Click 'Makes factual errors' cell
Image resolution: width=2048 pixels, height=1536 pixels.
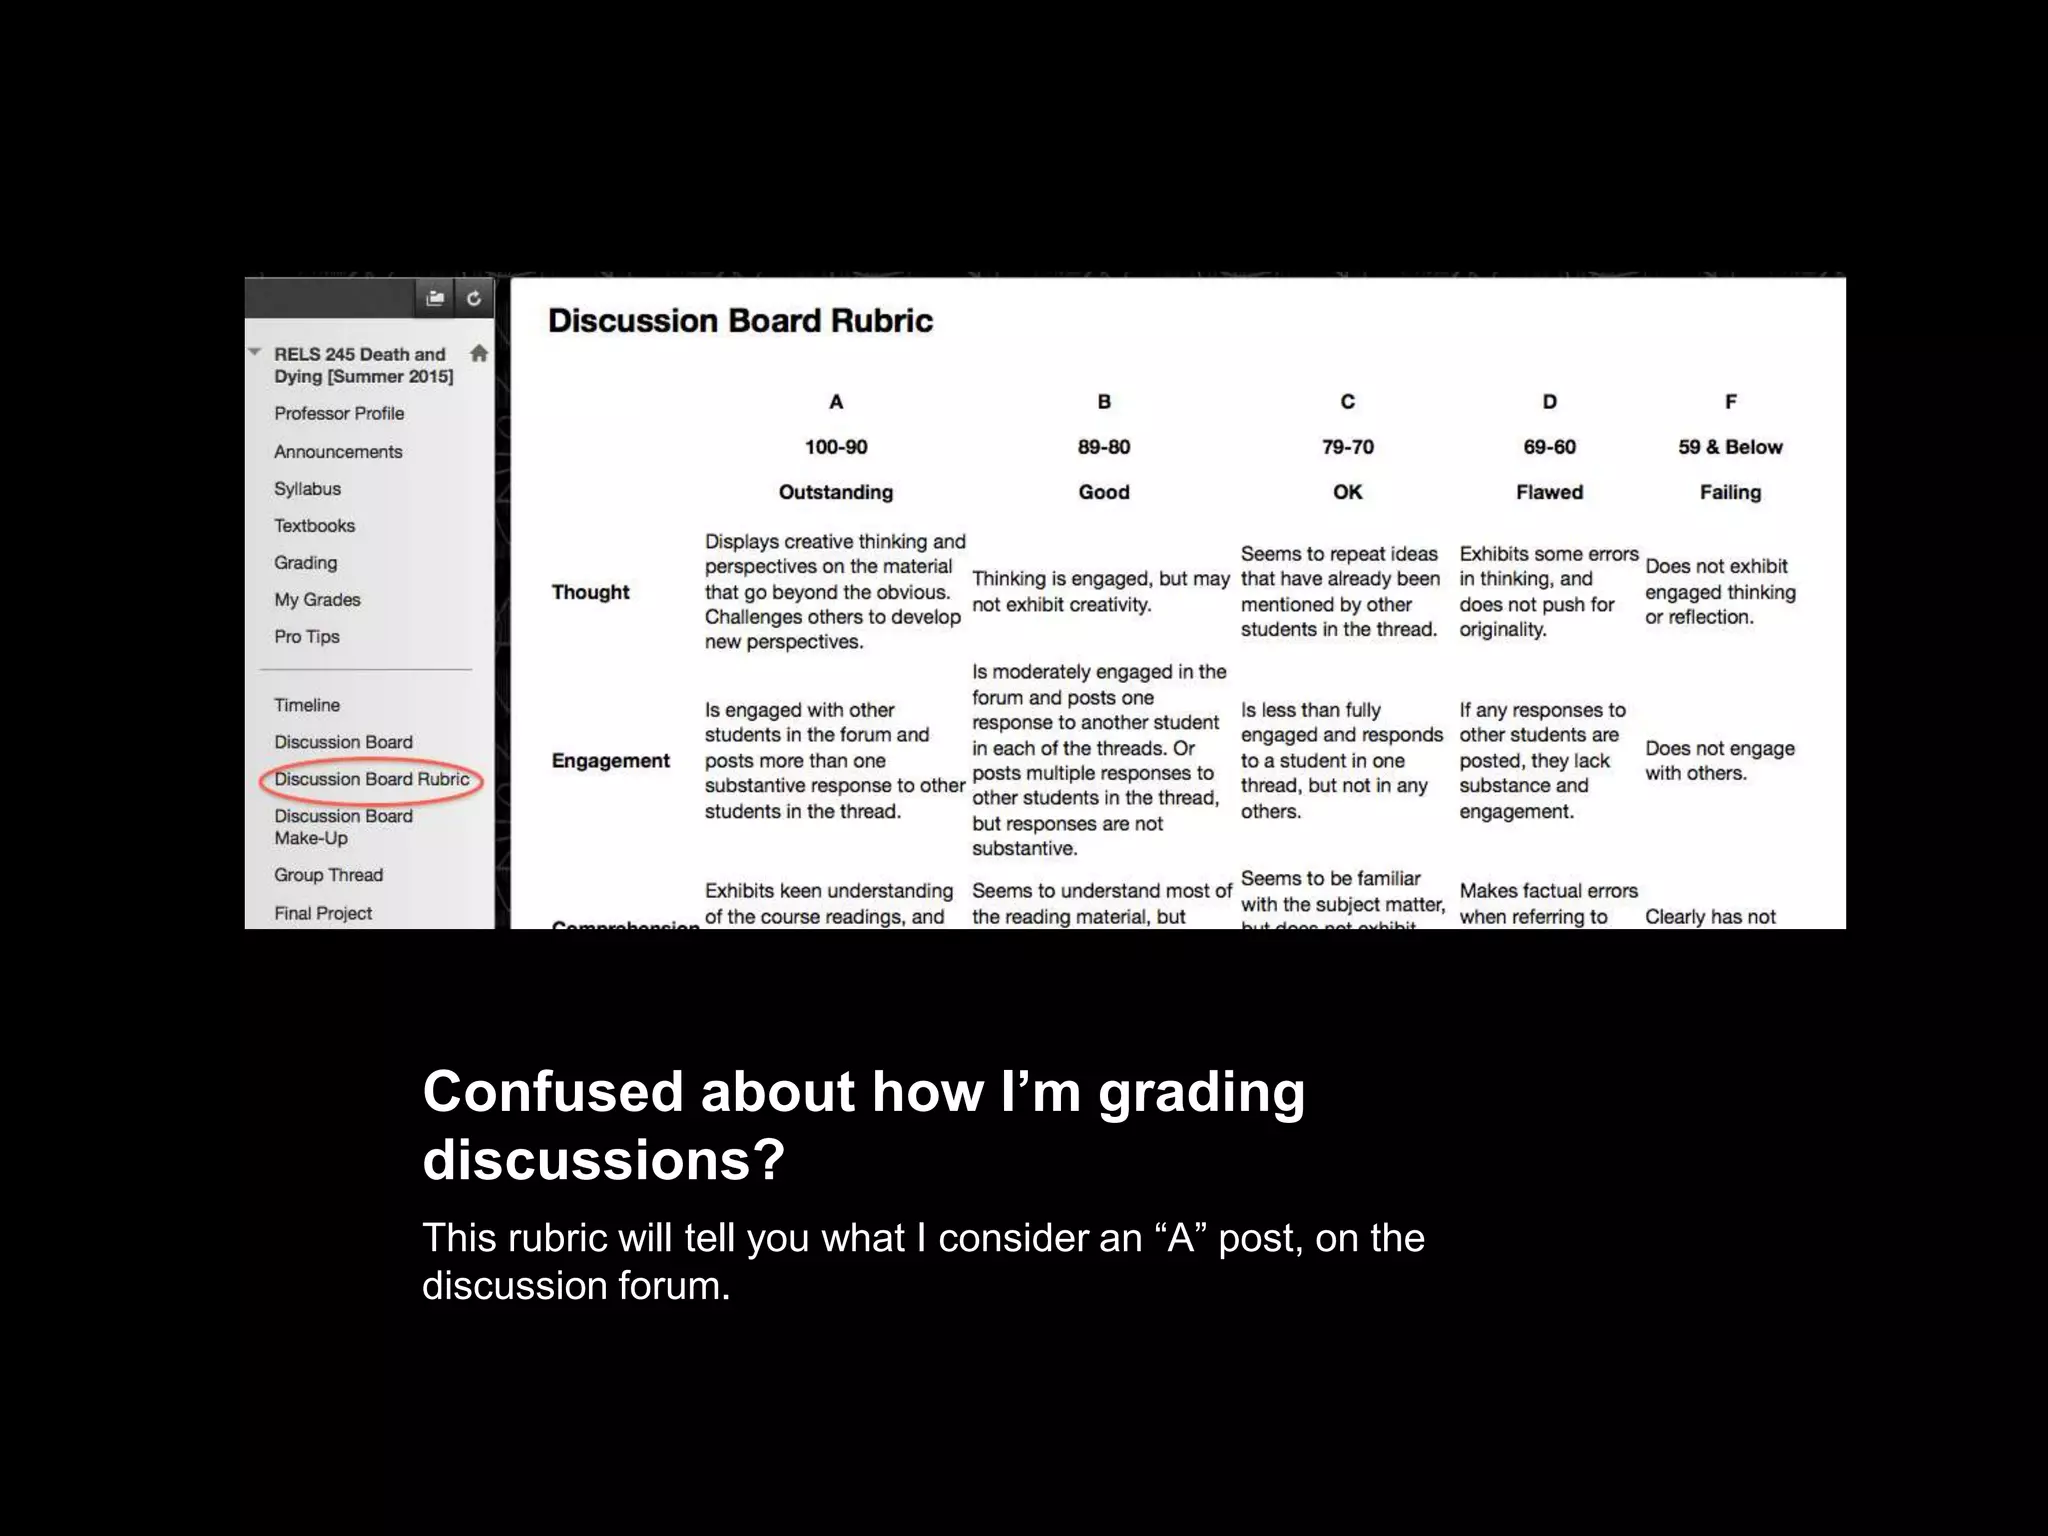pyautogui.click(x=1548, y=904)
